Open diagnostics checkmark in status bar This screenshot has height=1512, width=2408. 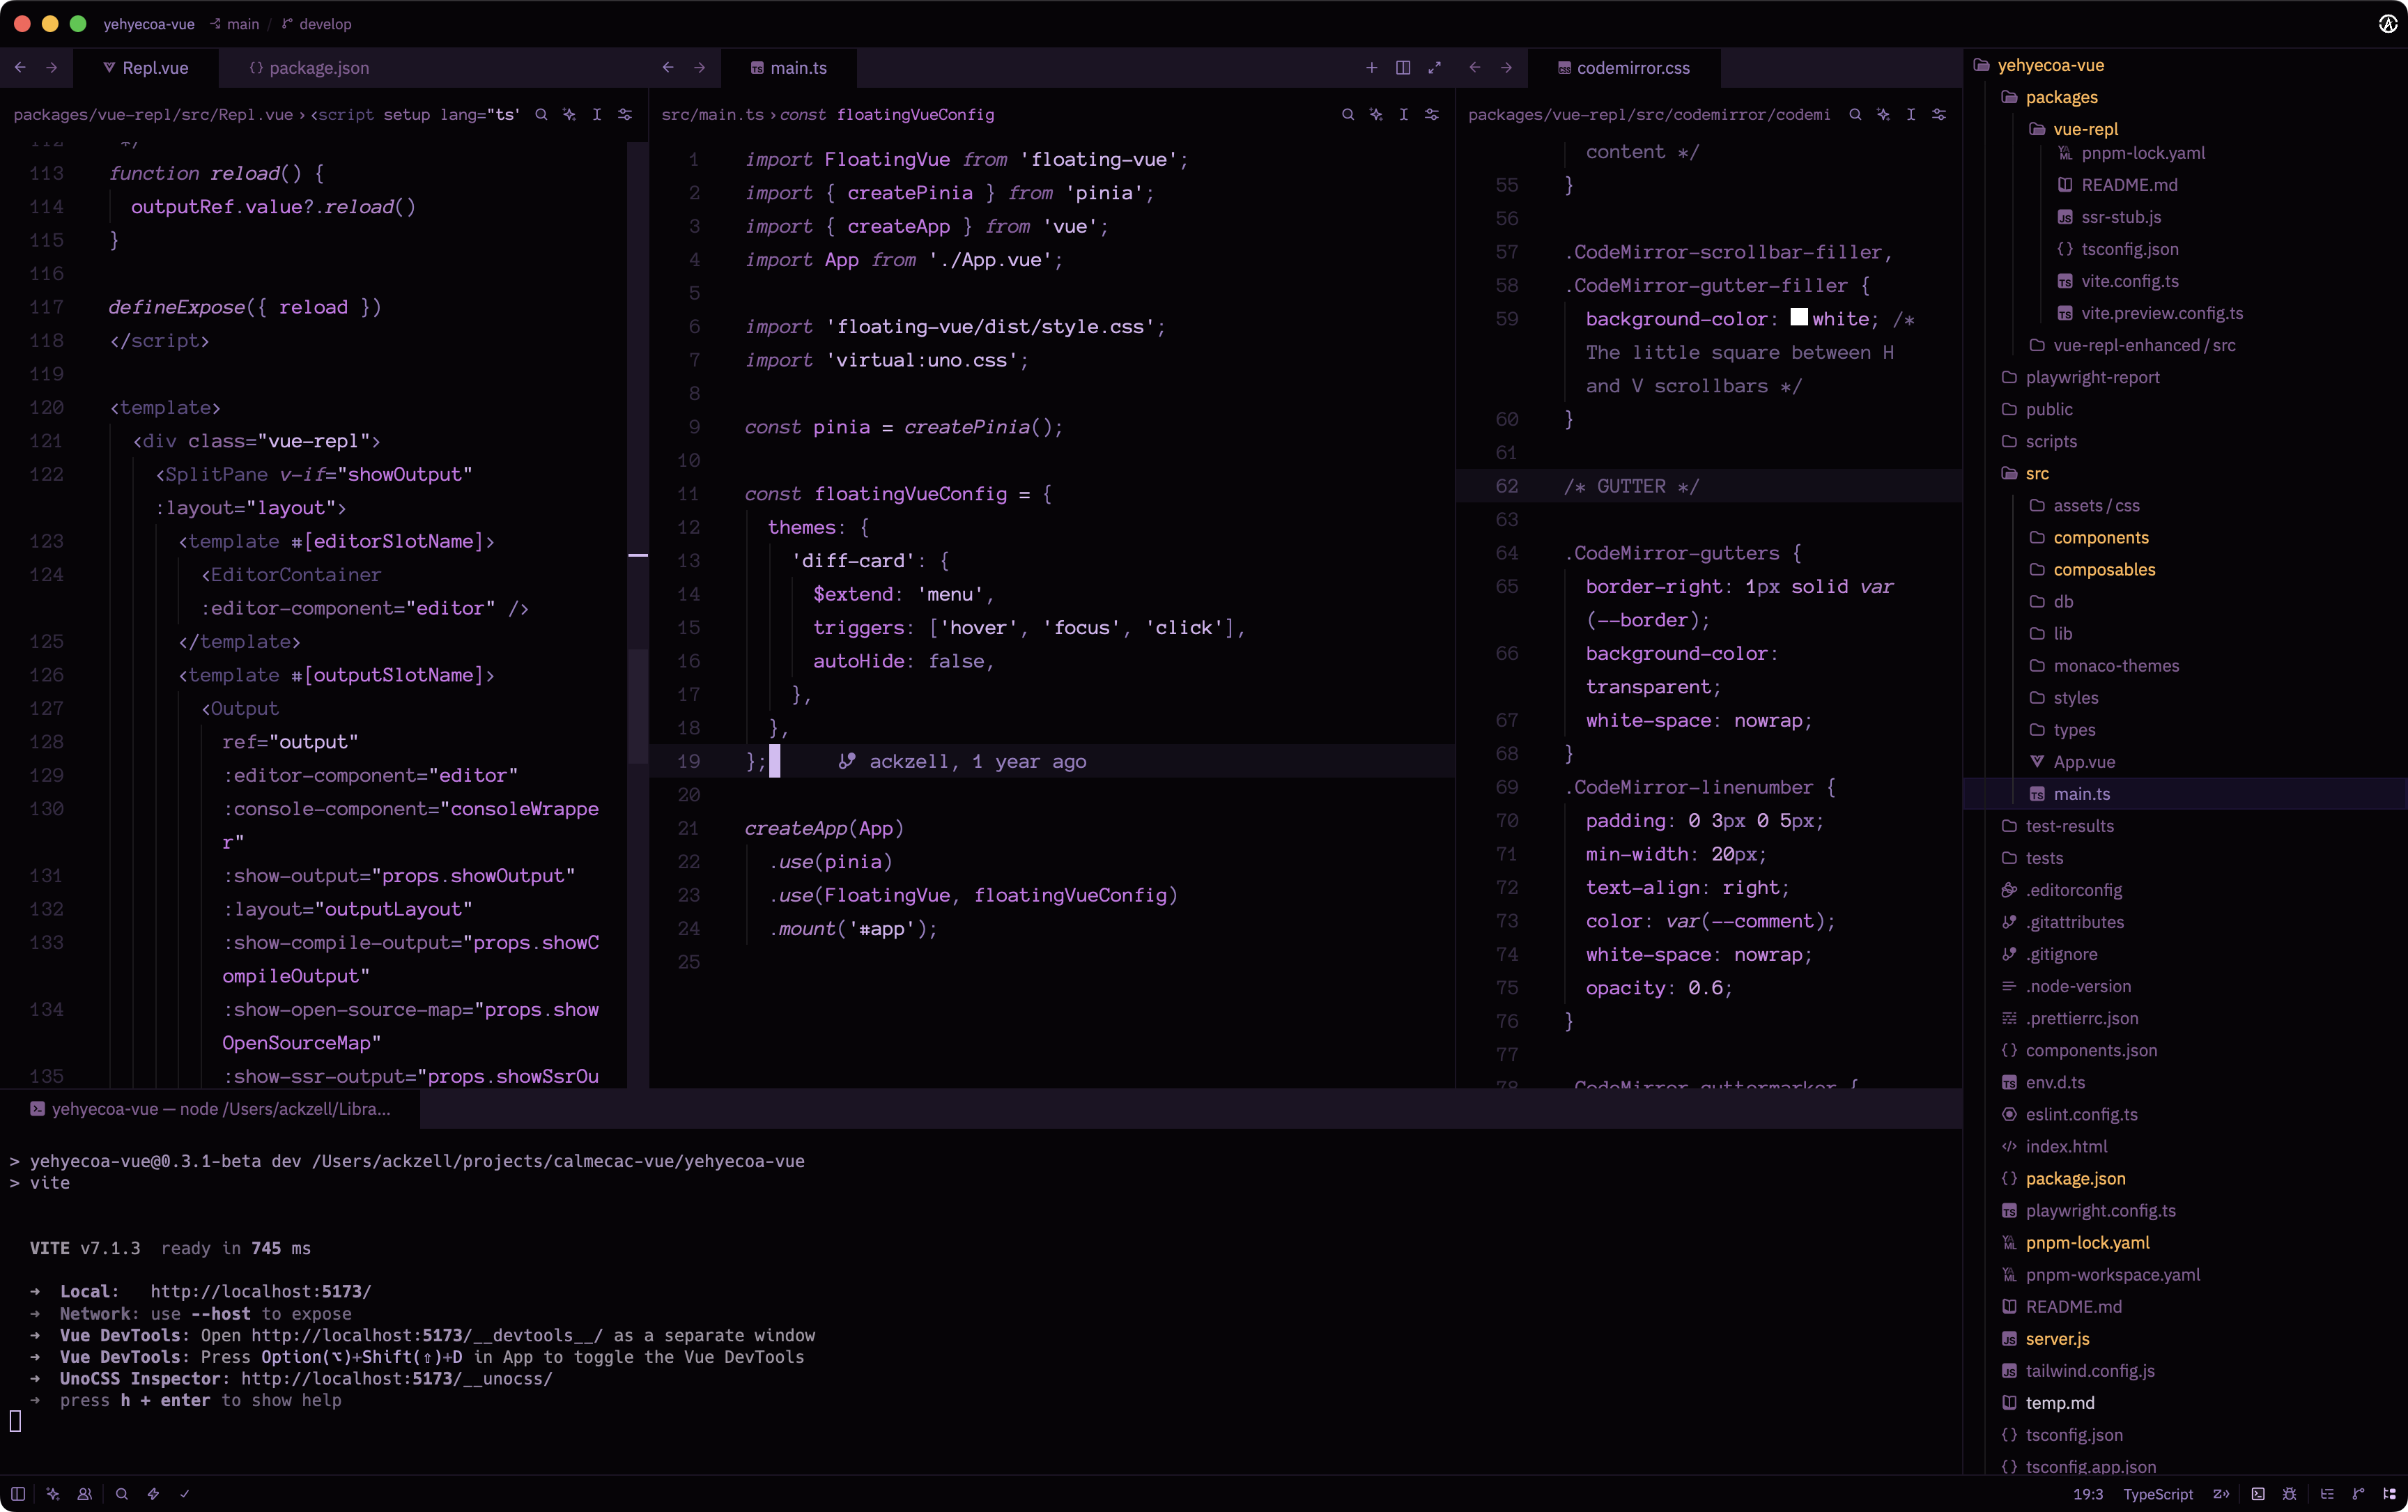tap(185, 1494)
